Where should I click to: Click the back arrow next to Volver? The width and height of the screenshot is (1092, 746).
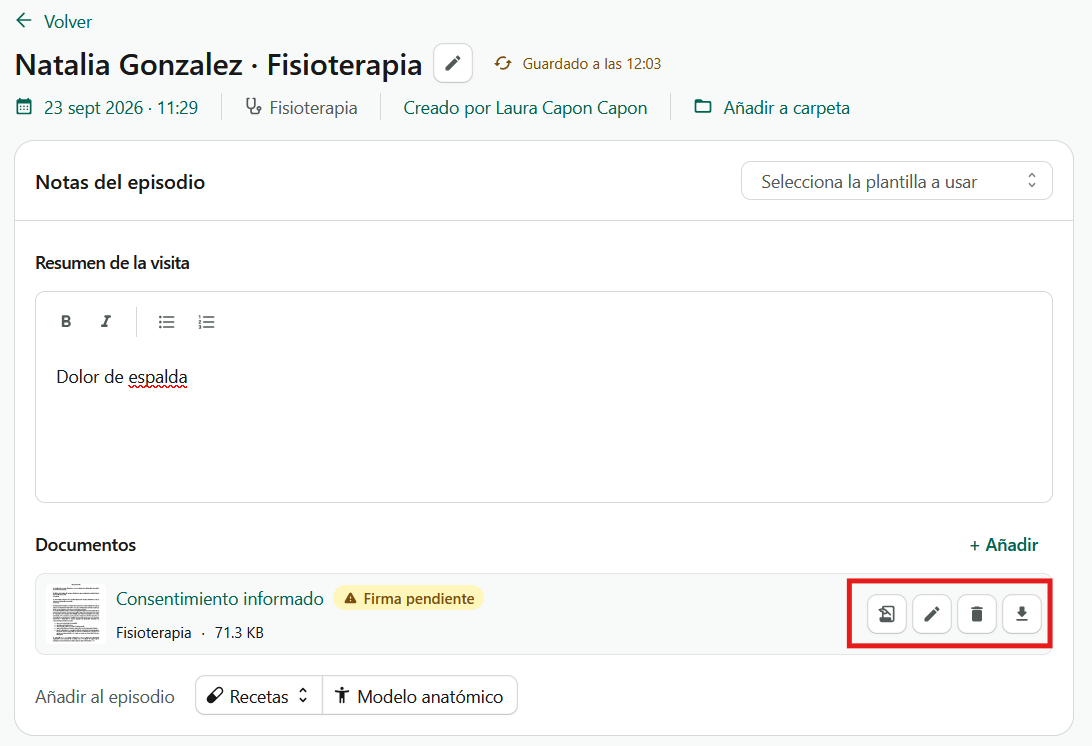coord(24,21)
